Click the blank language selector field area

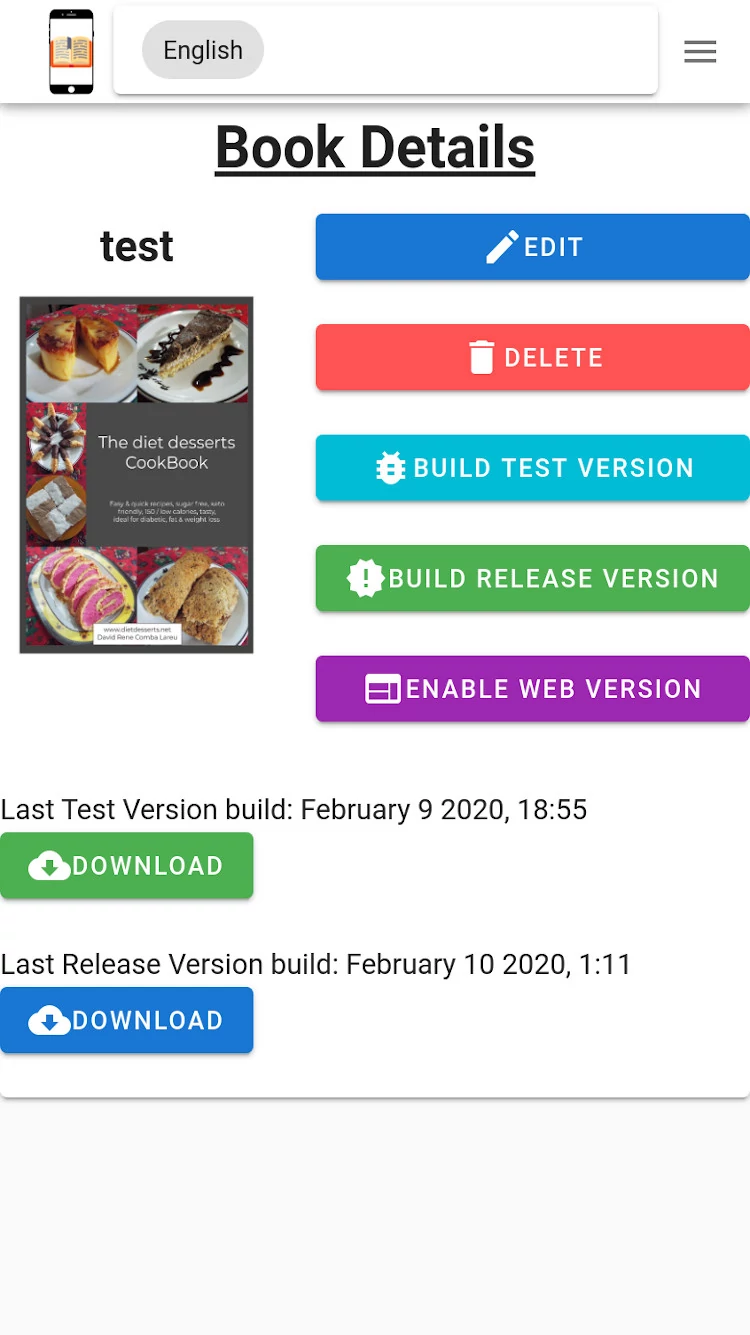tap(460, 50)
